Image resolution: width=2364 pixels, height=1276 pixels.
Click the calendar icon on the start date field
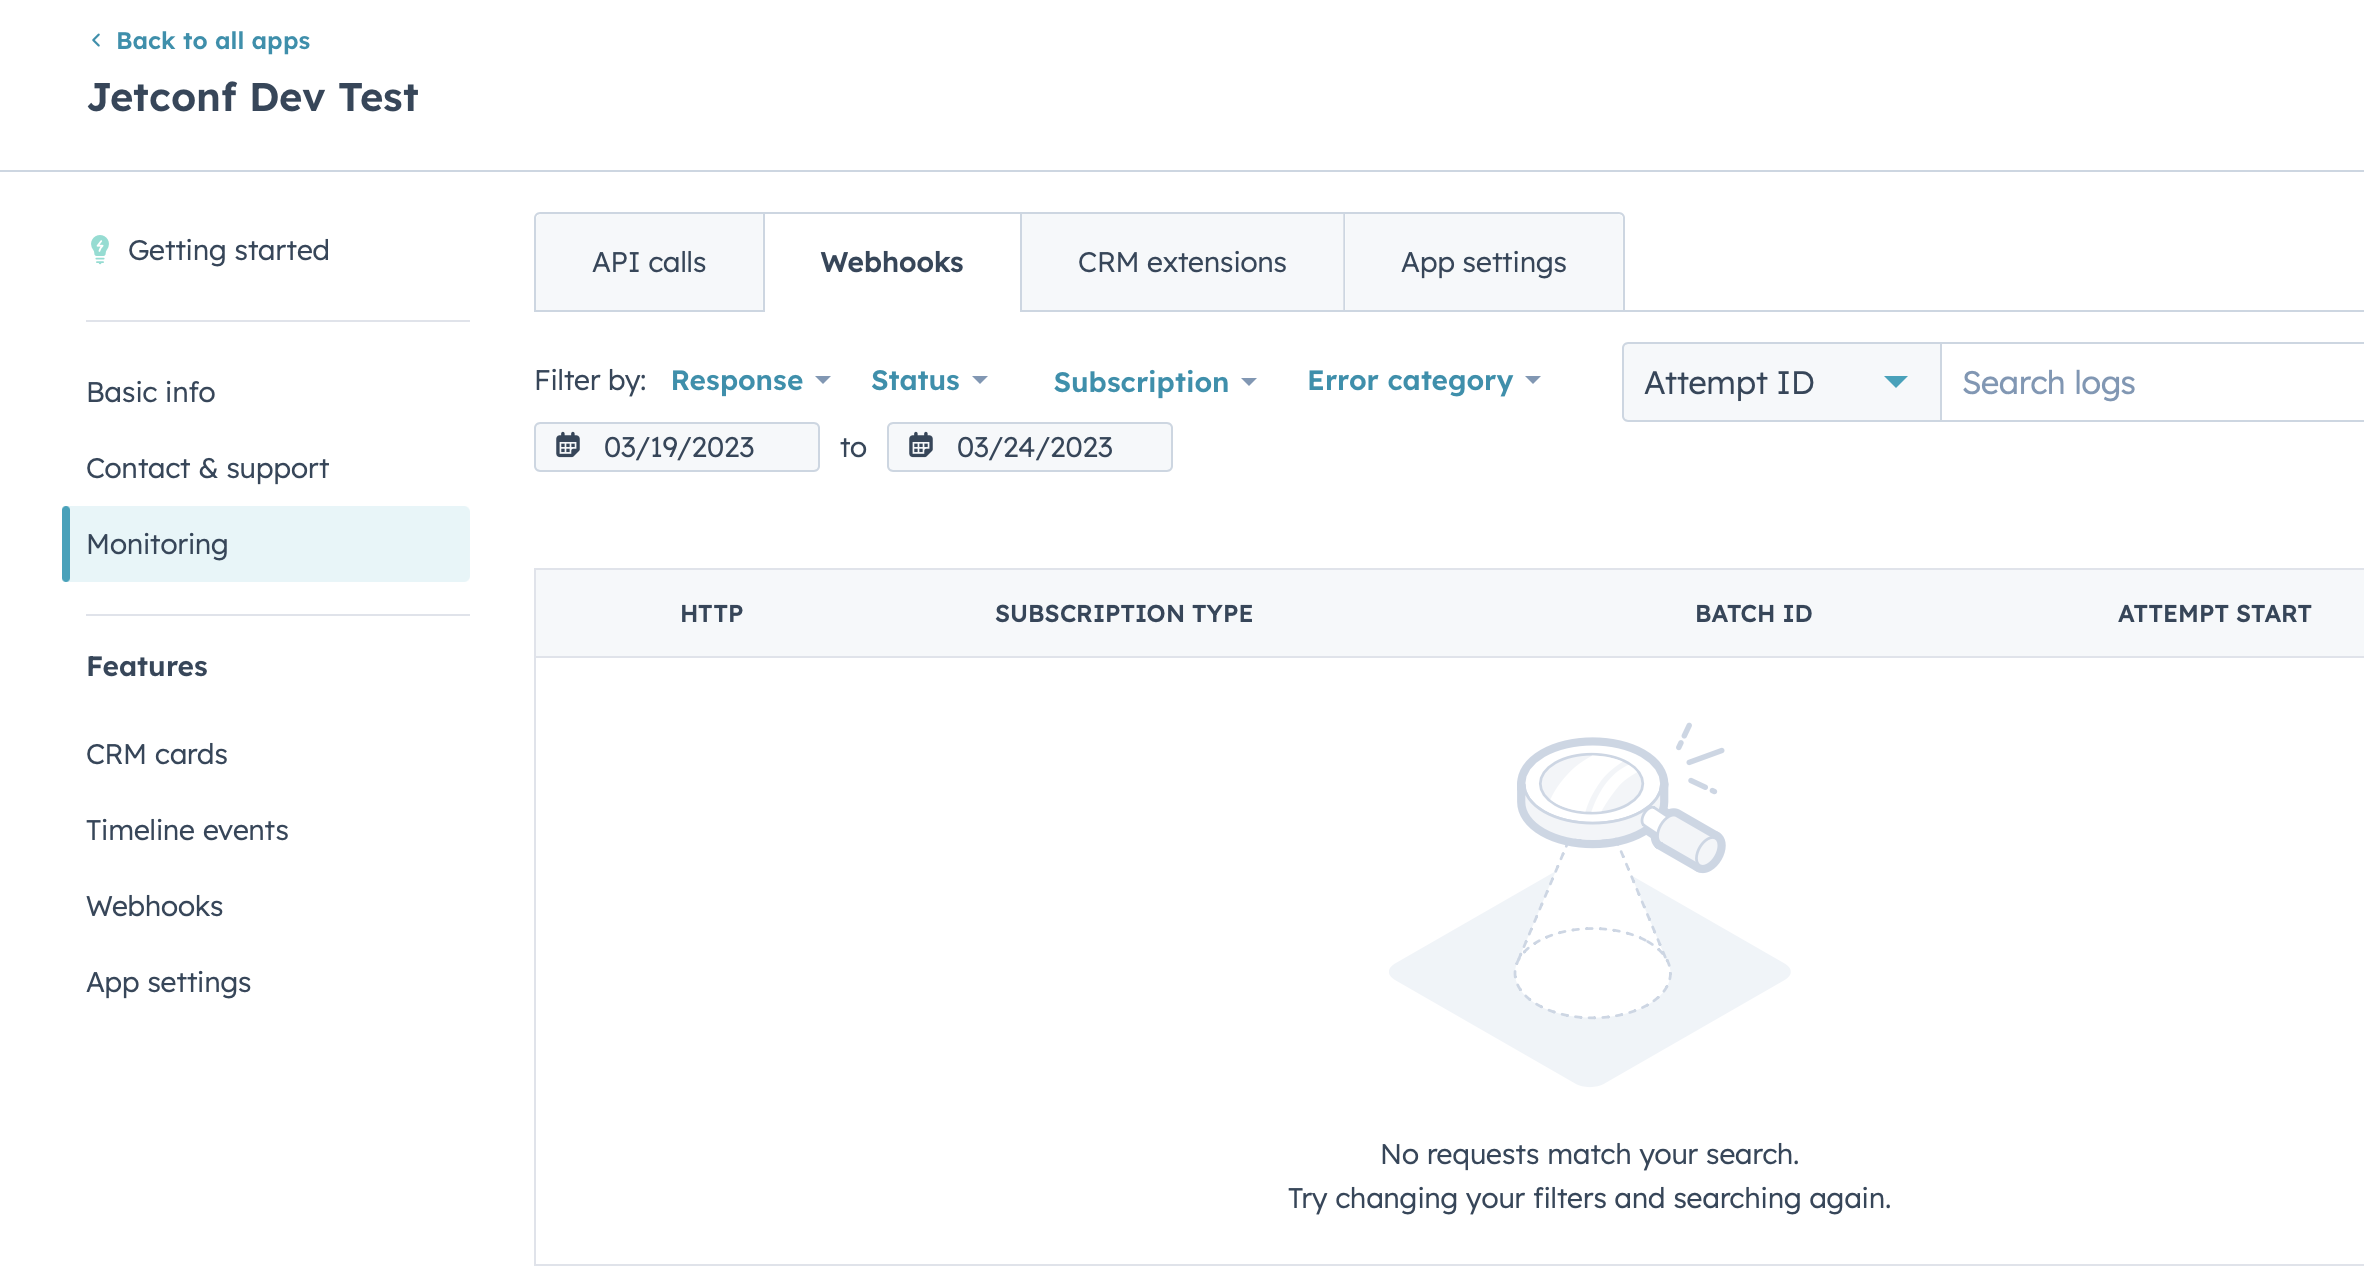[x=569, y=447]
